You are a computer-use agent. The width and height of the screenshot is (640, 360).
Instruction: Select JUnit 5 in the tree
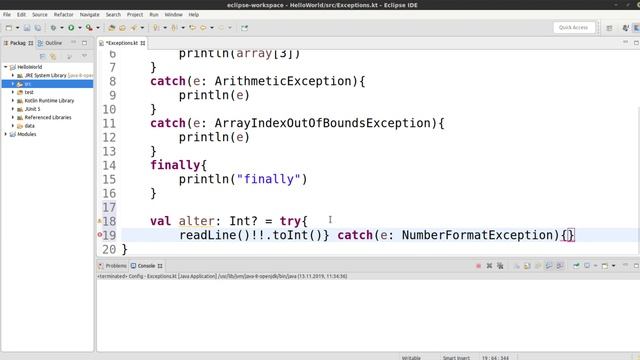pos(32,109)
